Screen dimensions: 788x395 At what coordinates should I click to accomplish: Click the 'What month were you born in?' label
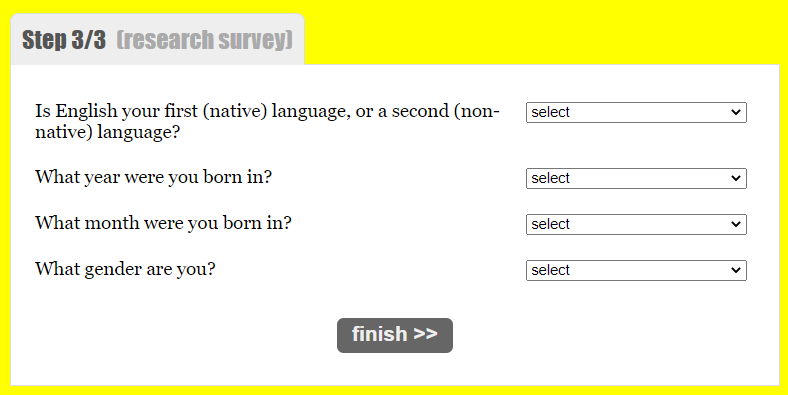(163, 223)
